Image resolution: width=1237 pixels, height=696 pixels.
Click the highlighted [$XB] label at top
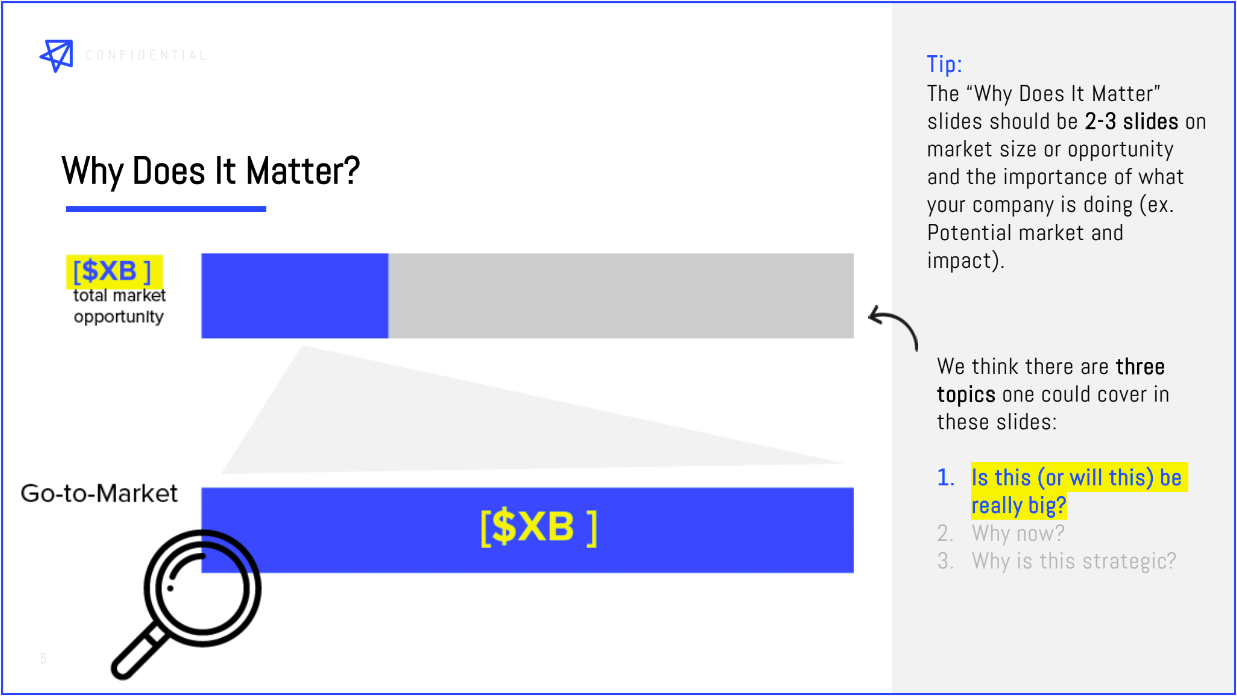(x=114, y=271)
